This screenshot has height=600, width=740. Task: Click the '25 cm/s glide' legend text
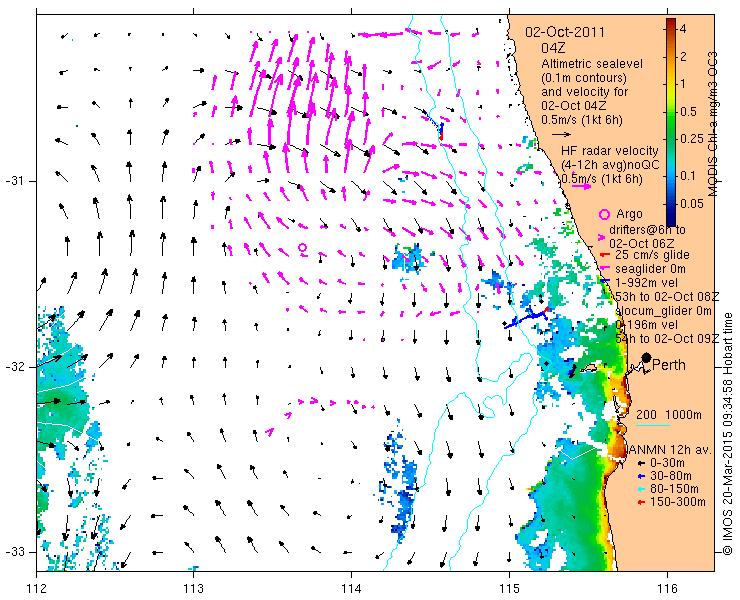tap(653, 255)
